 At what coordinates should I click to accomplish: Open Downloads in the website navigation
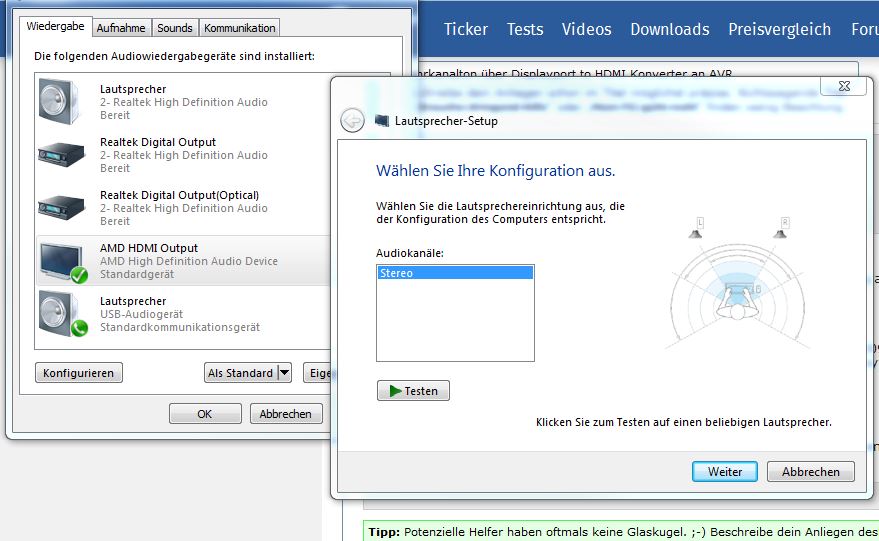[x=670, y=29]
